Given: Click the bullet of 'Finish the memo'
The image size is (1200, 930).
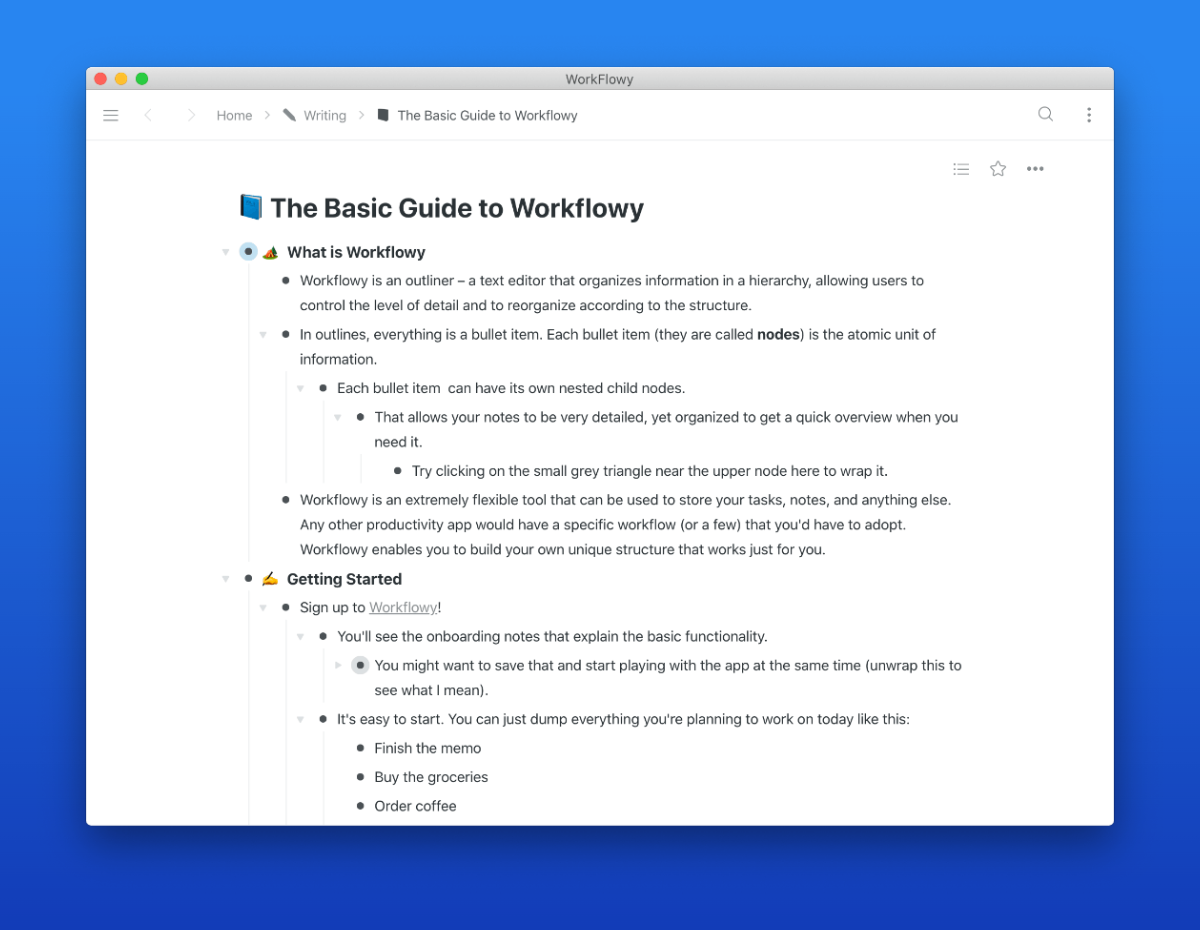Looking at the screenshot, I should [x=360, y=748].
